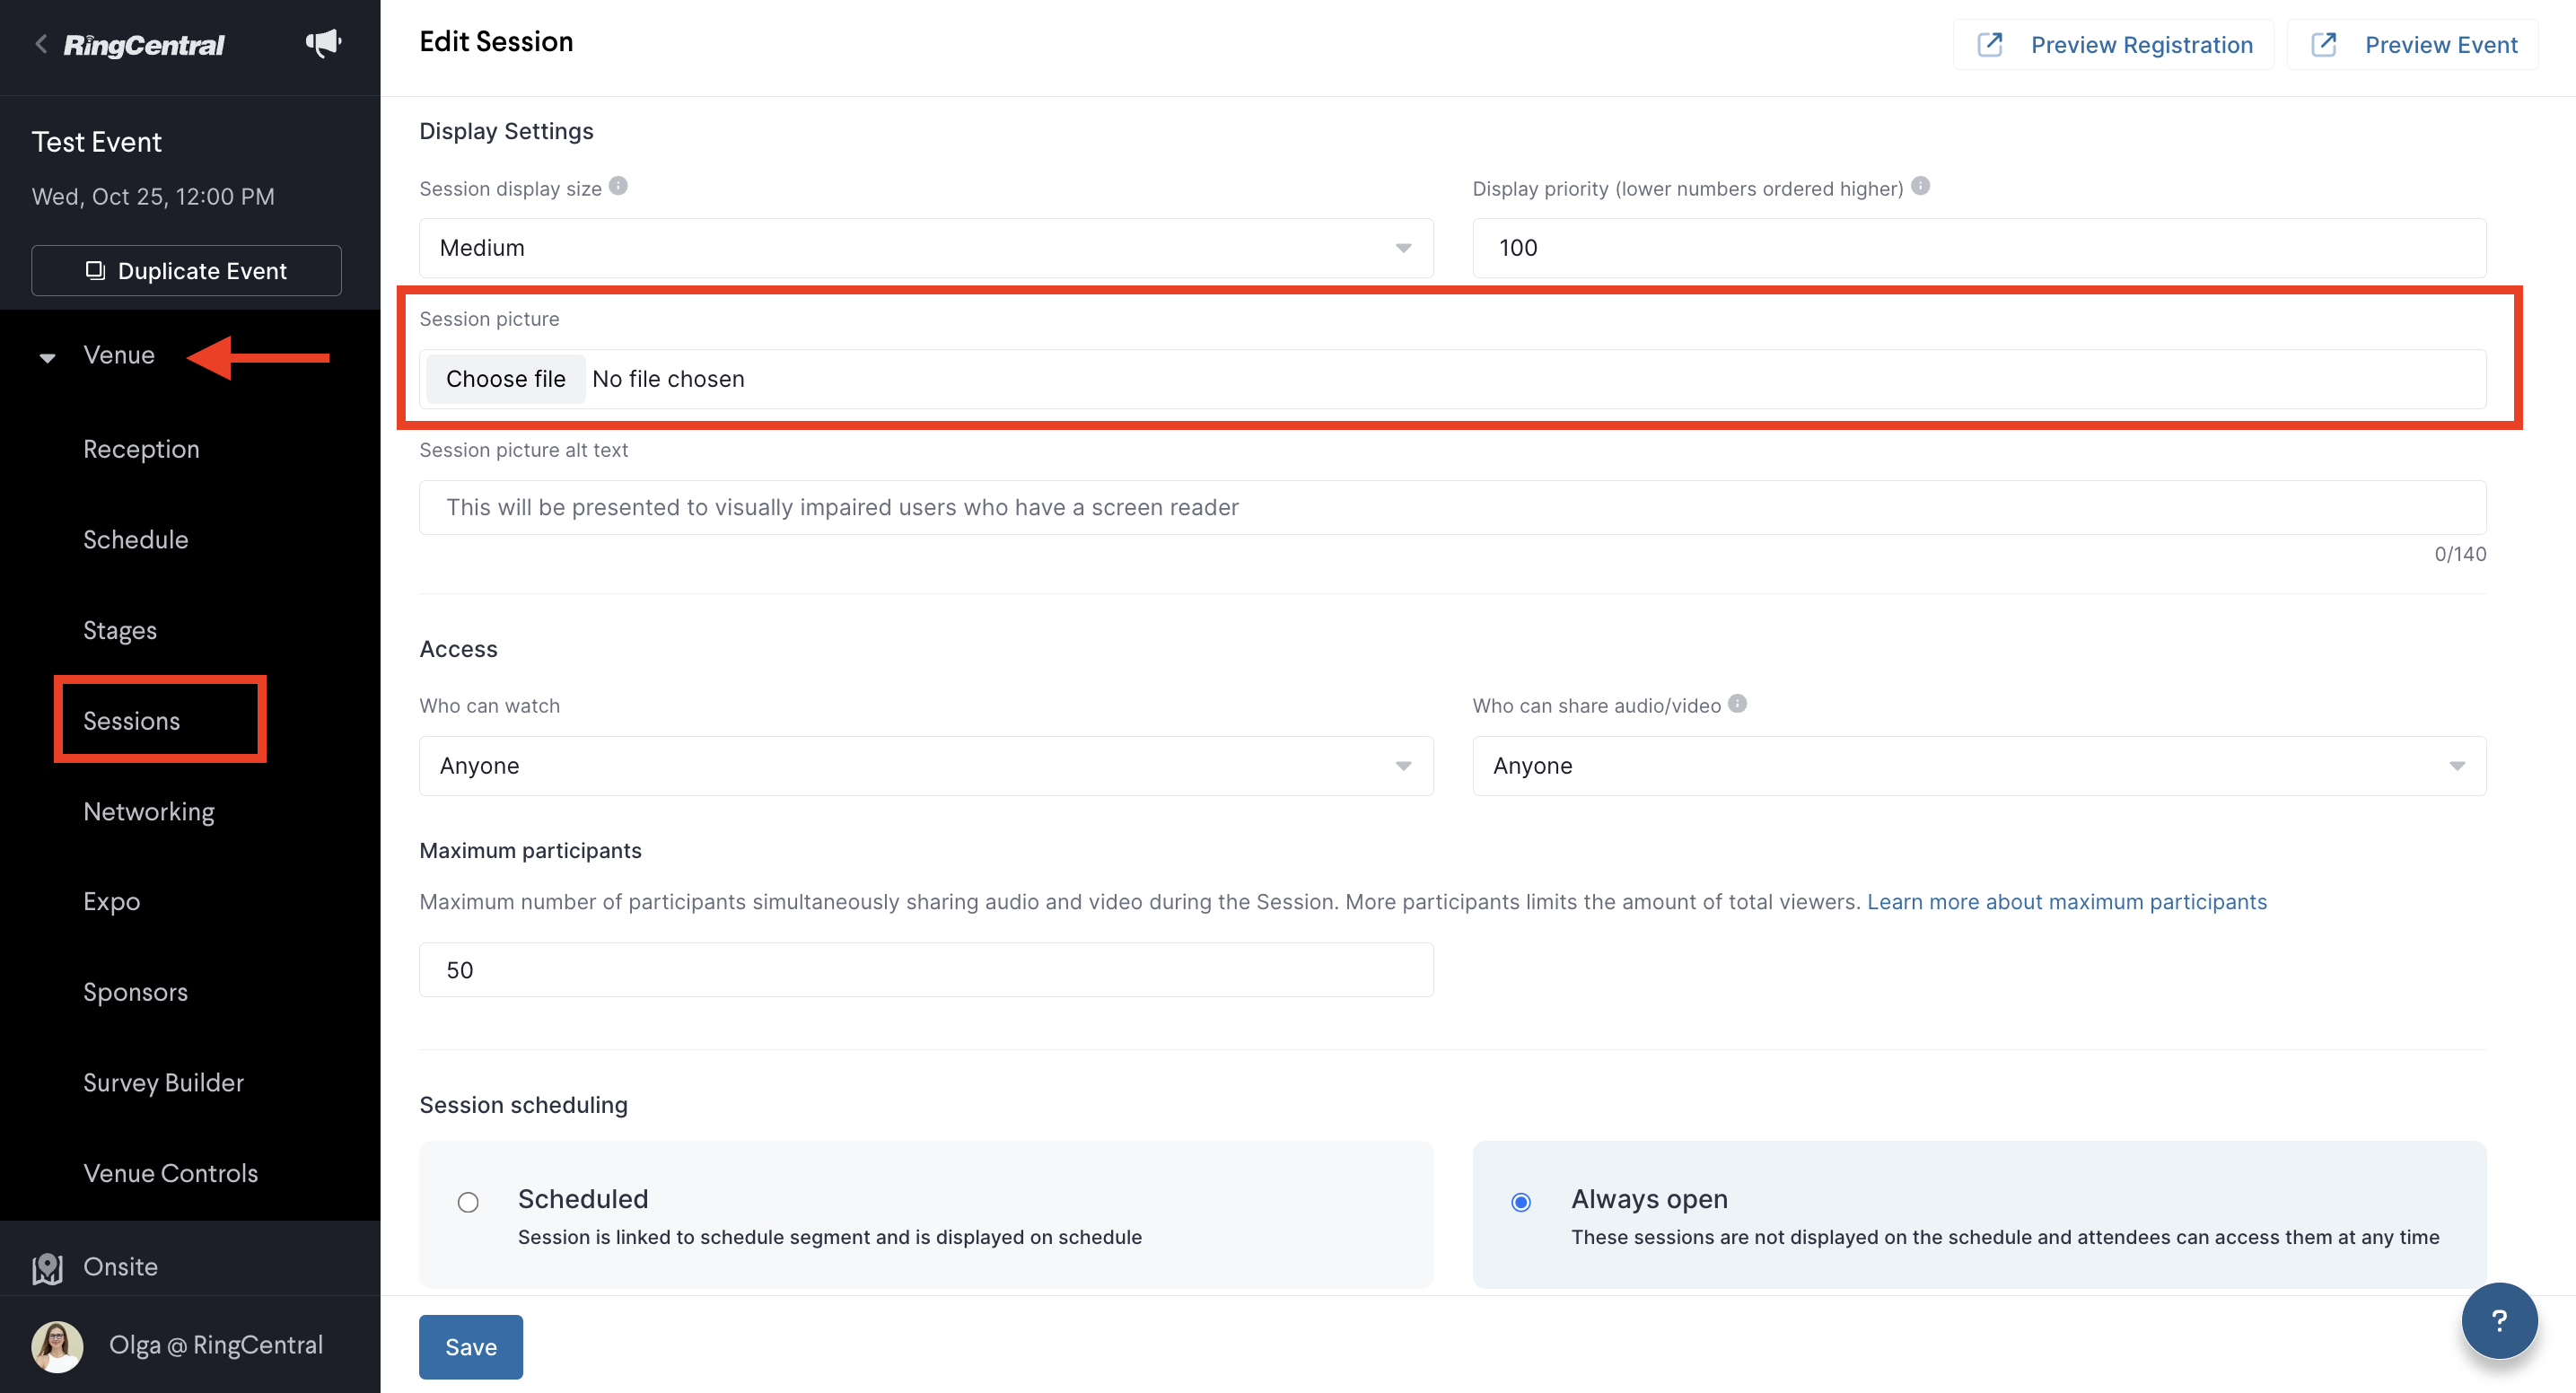Click the Test Event title
The width and height of the screenshot is (2576, 1393).
coord(96,142)
